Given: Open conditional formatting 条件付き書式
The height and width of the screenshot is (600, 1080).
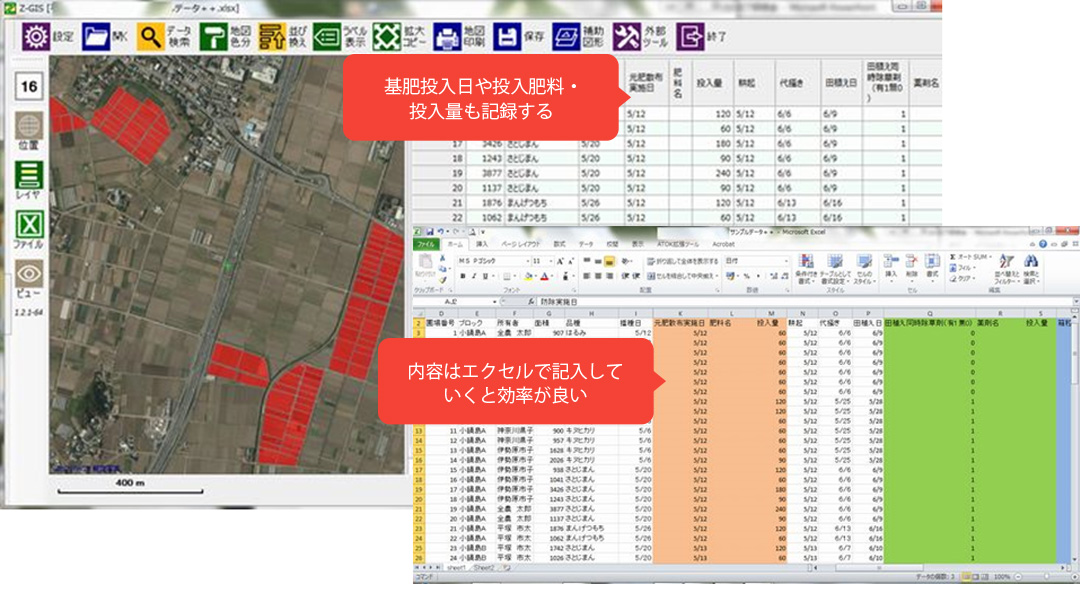Looking at the screenshot, I should click(805, 269).
